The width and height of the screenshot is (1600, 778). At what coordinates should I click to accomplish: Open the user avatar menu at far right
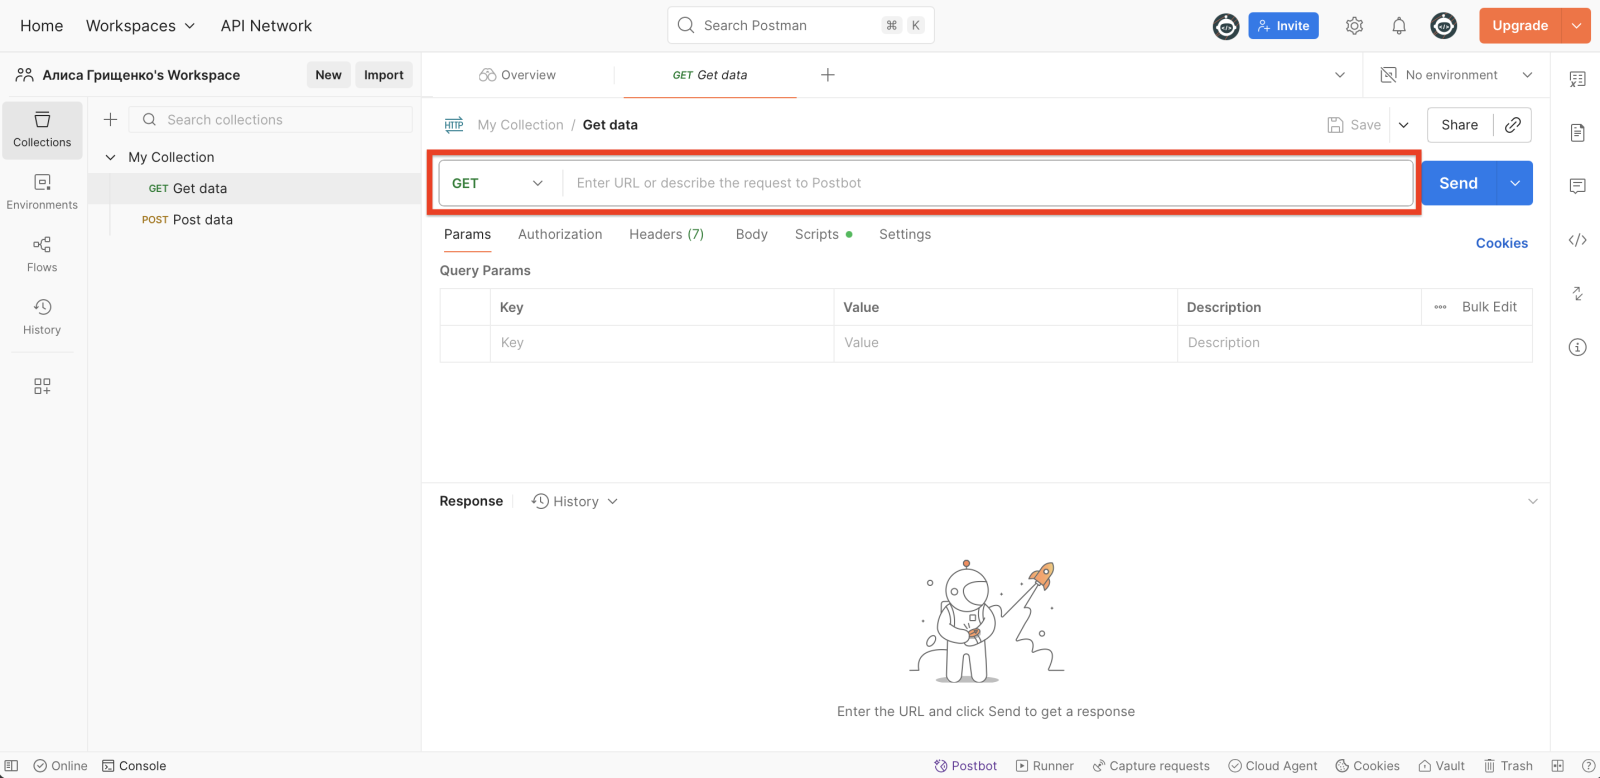pos(1444,26)
